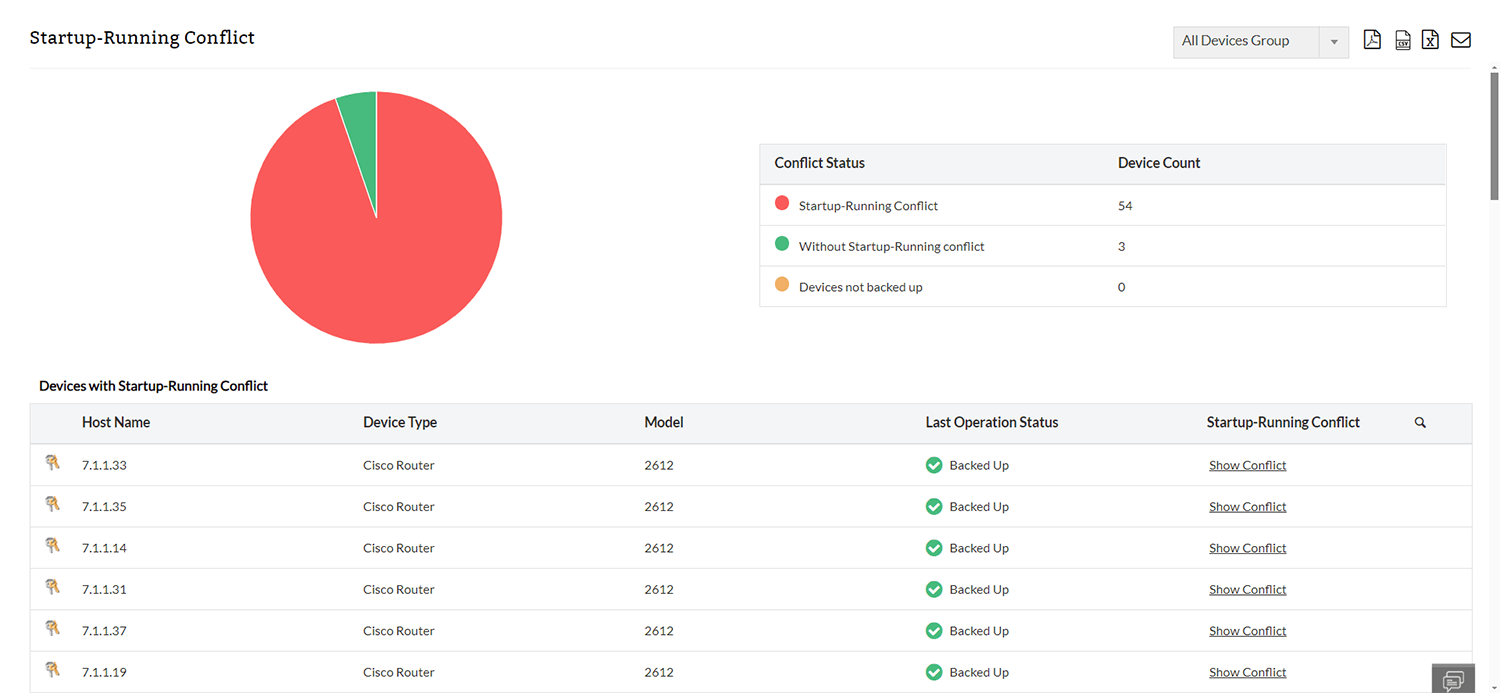Screen dimensions: 1500x693
Task: Click device icon for host 7.1.1.31
Action: click(53, 587)
